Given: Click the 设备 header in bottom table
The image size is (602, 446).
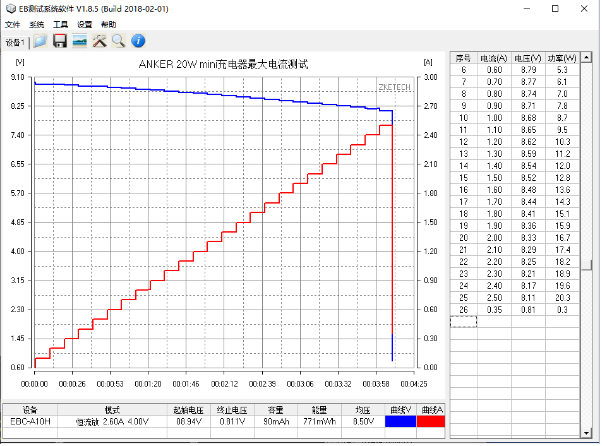Looking at the screenshot, I should [x=30, y=410].
